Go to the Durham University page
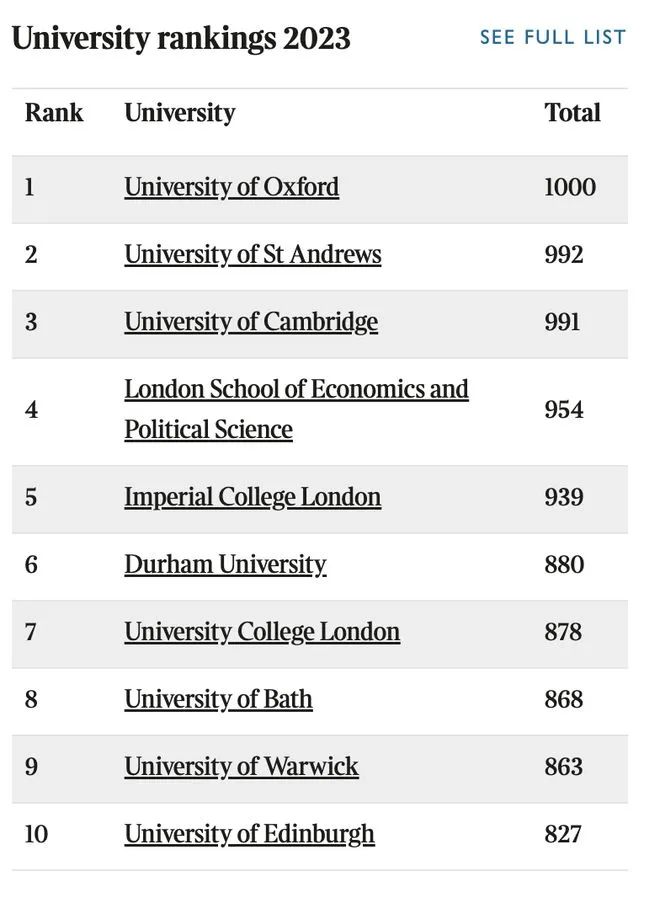The image size is (660, 898). click(225, 564)
